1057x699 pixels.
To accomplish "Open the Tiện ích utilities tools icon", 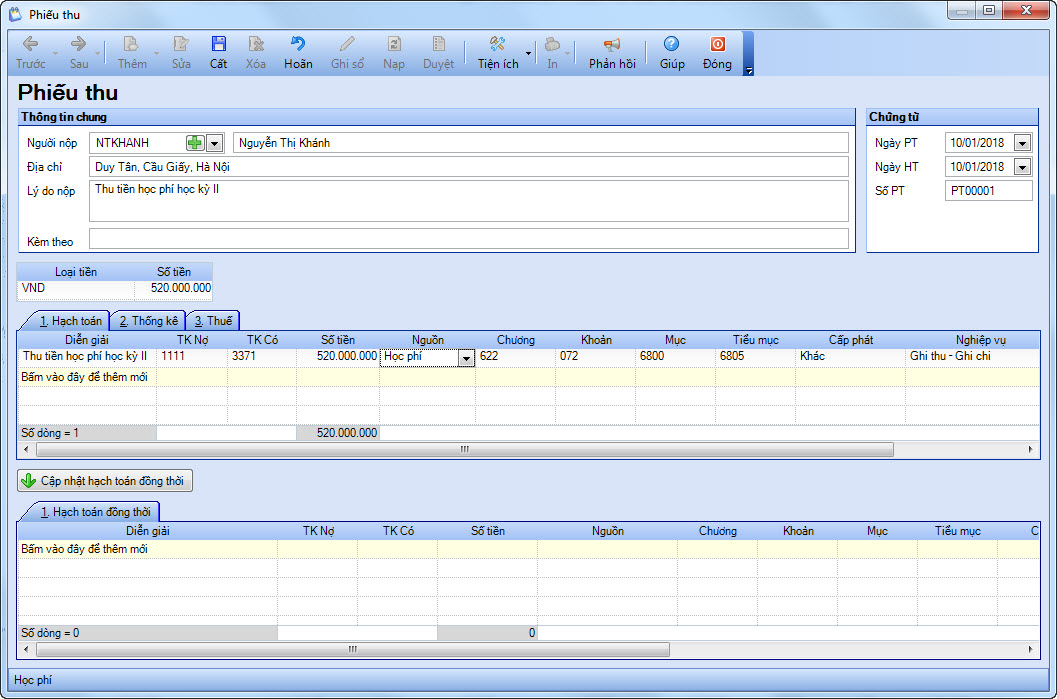I will pyautogui.click(x=497, y=44).
